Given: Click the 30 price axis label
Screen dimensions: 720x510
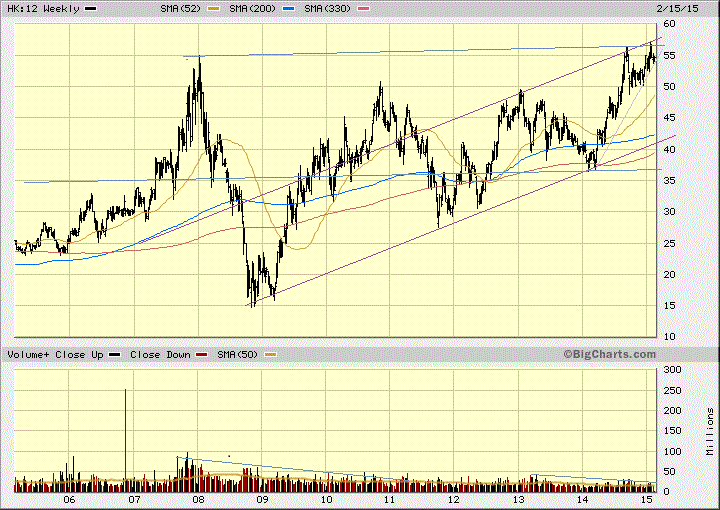Looking at the screenshot, I should [669, 212].
